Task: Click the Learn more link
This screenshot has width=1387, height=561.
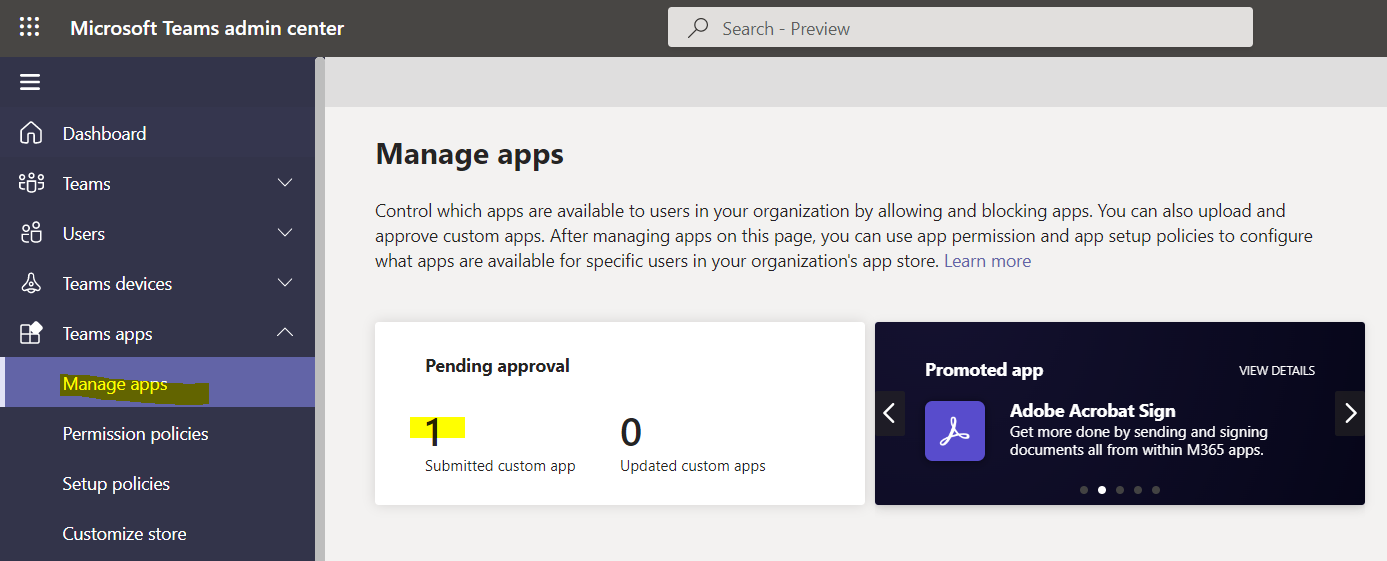Action: coord(987,261)
